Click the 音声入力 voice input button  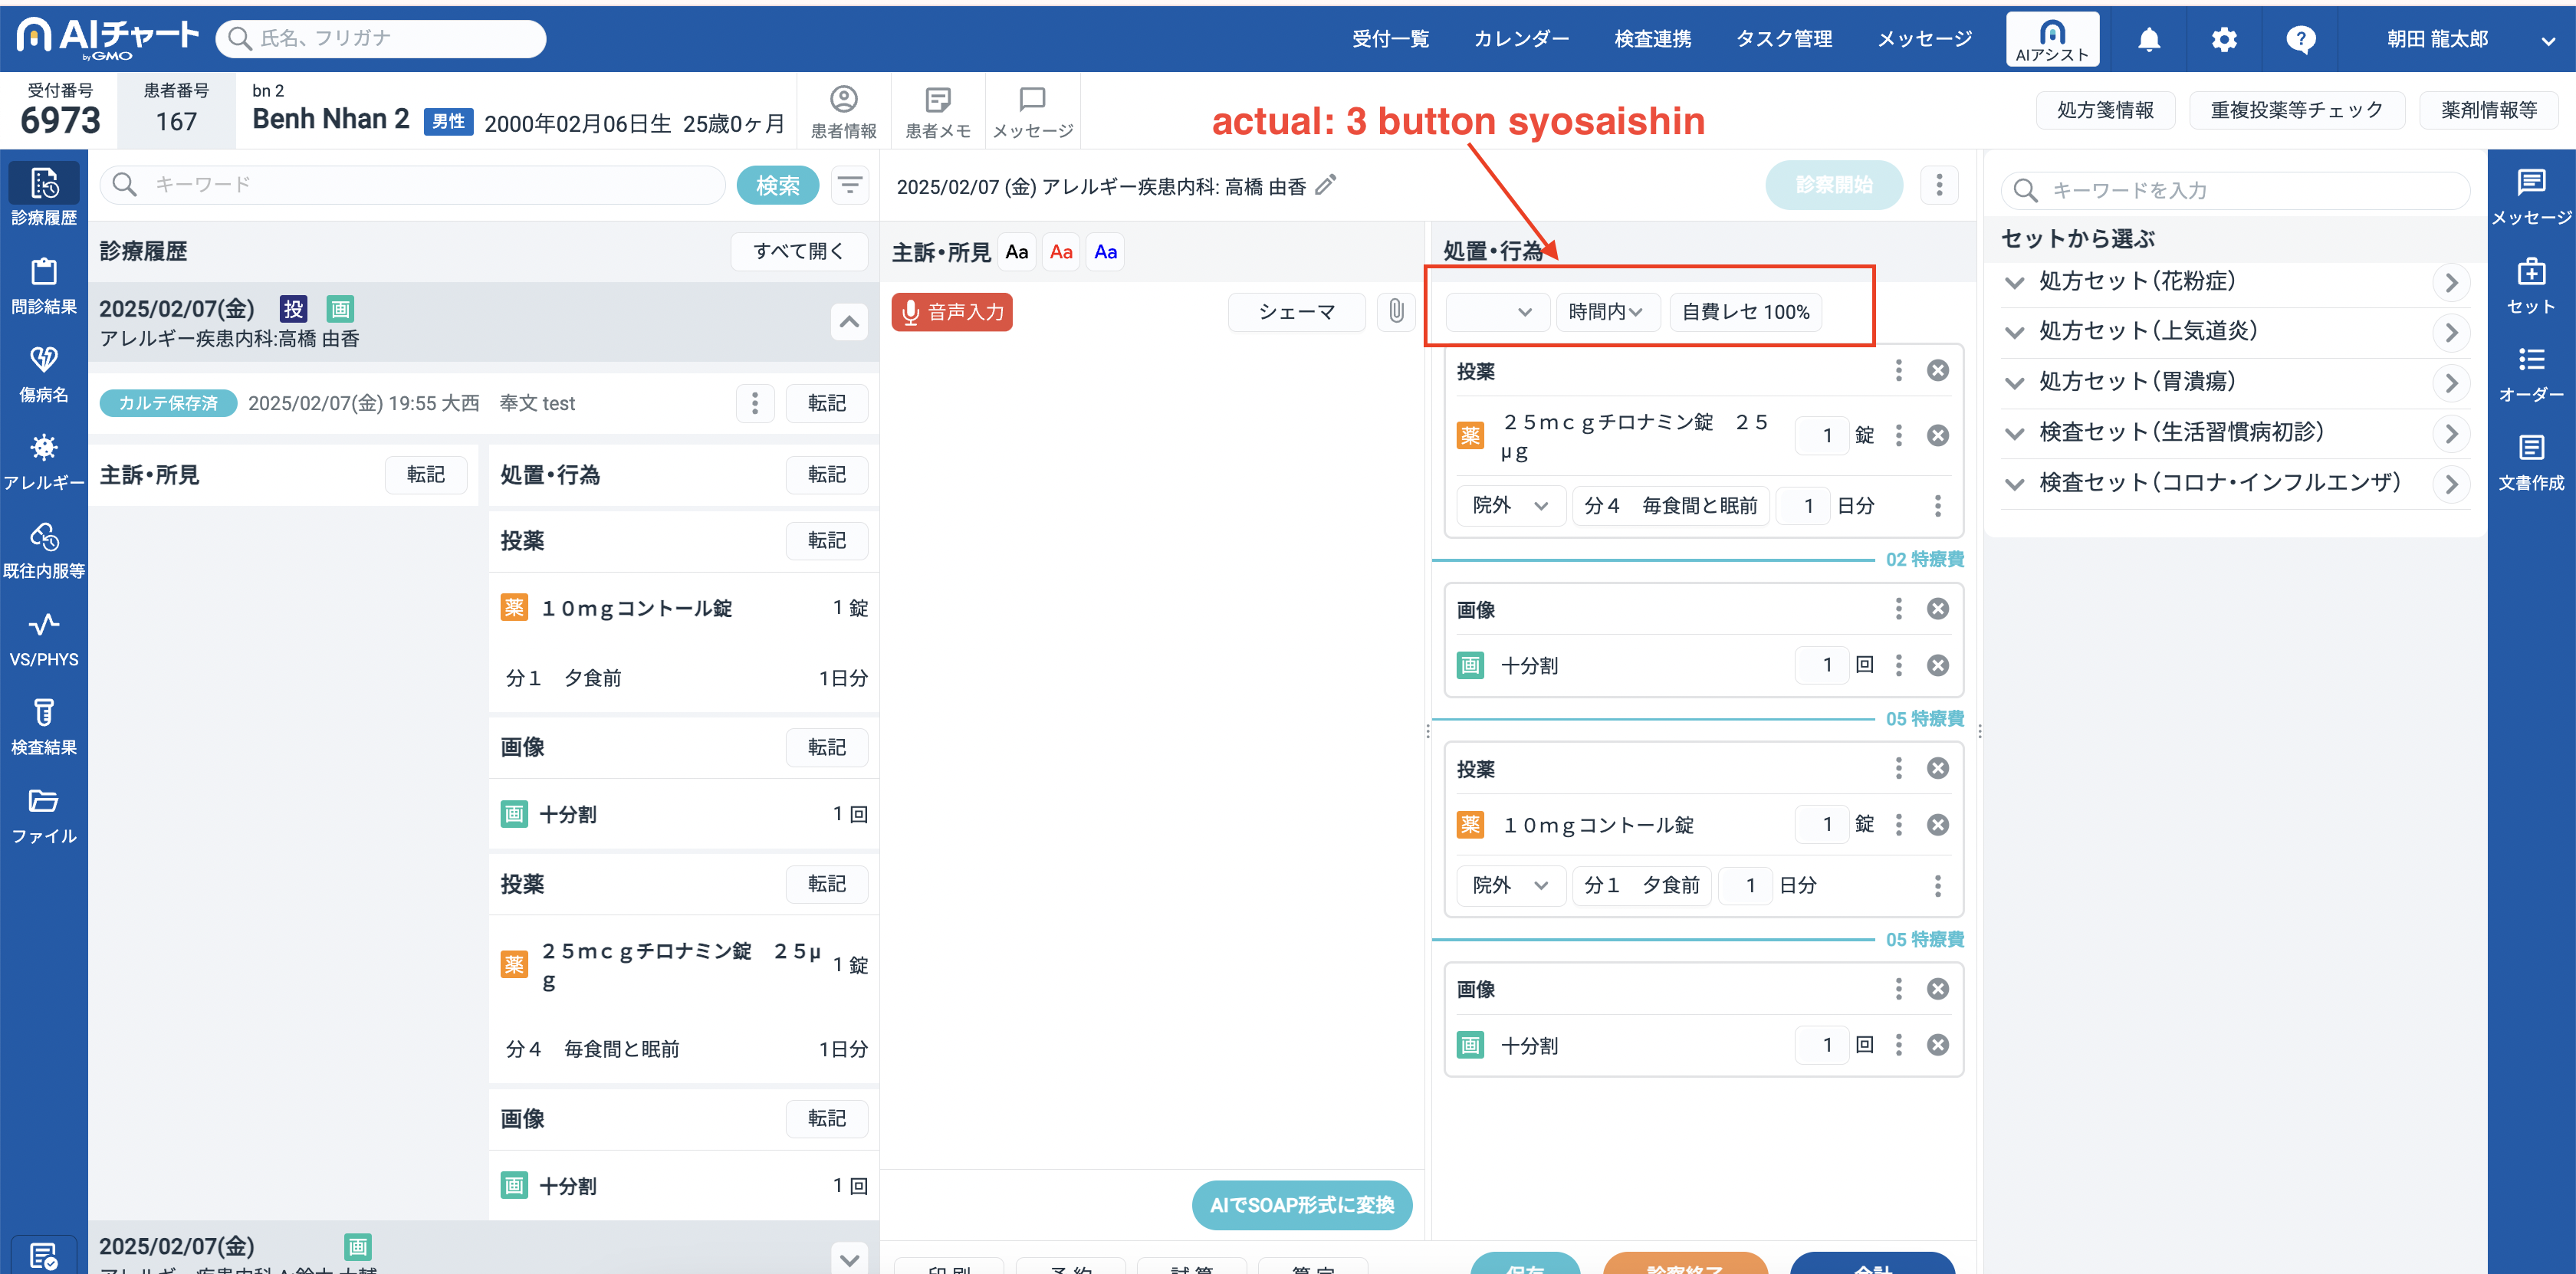pos(952,312)
